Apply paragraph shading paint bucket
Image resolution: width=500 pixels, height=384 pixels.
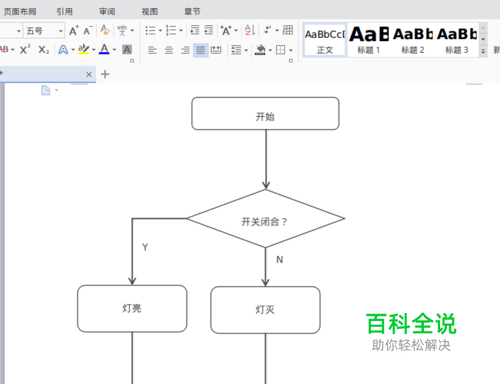260,50
